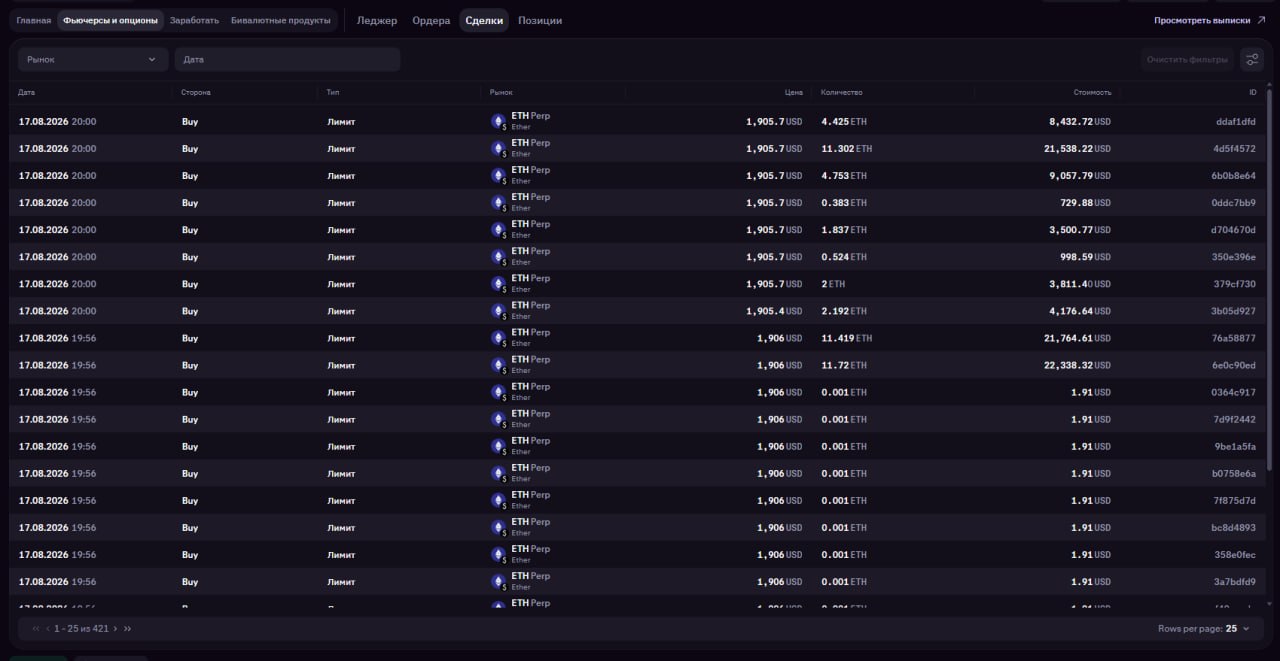Click the ID column header
The image size is (1280, 661).
[x=1252, y=92]
